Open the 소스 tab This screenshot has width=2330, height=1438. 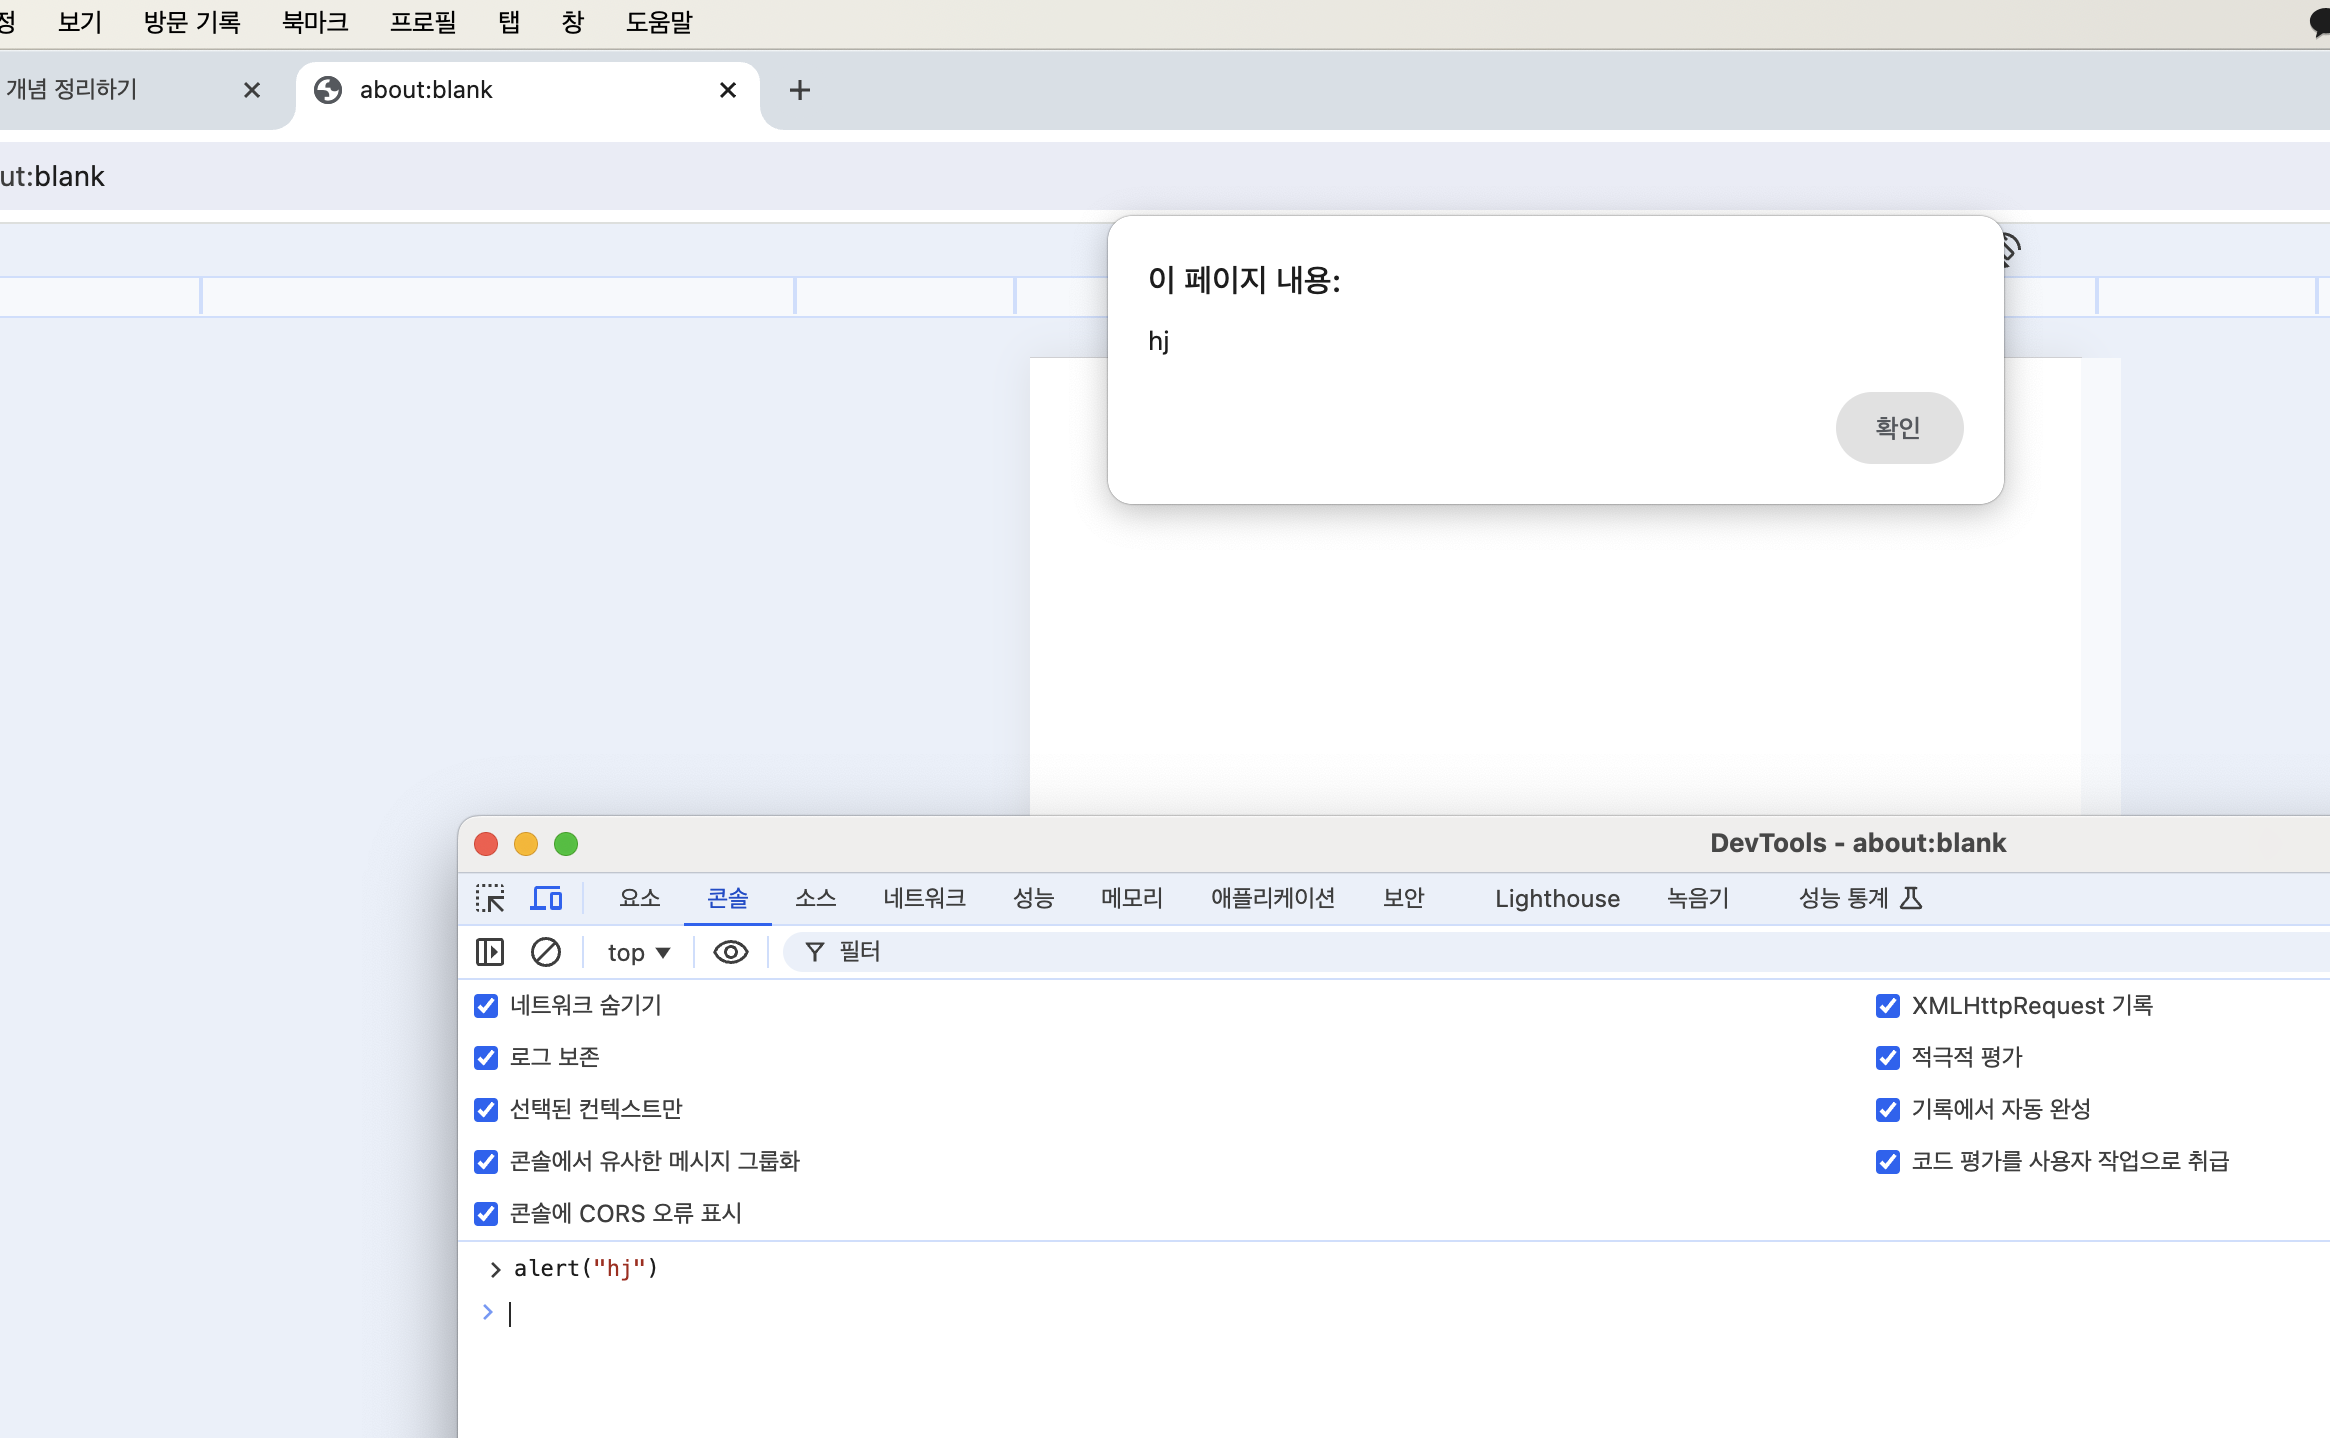click(x=816, y=898)
